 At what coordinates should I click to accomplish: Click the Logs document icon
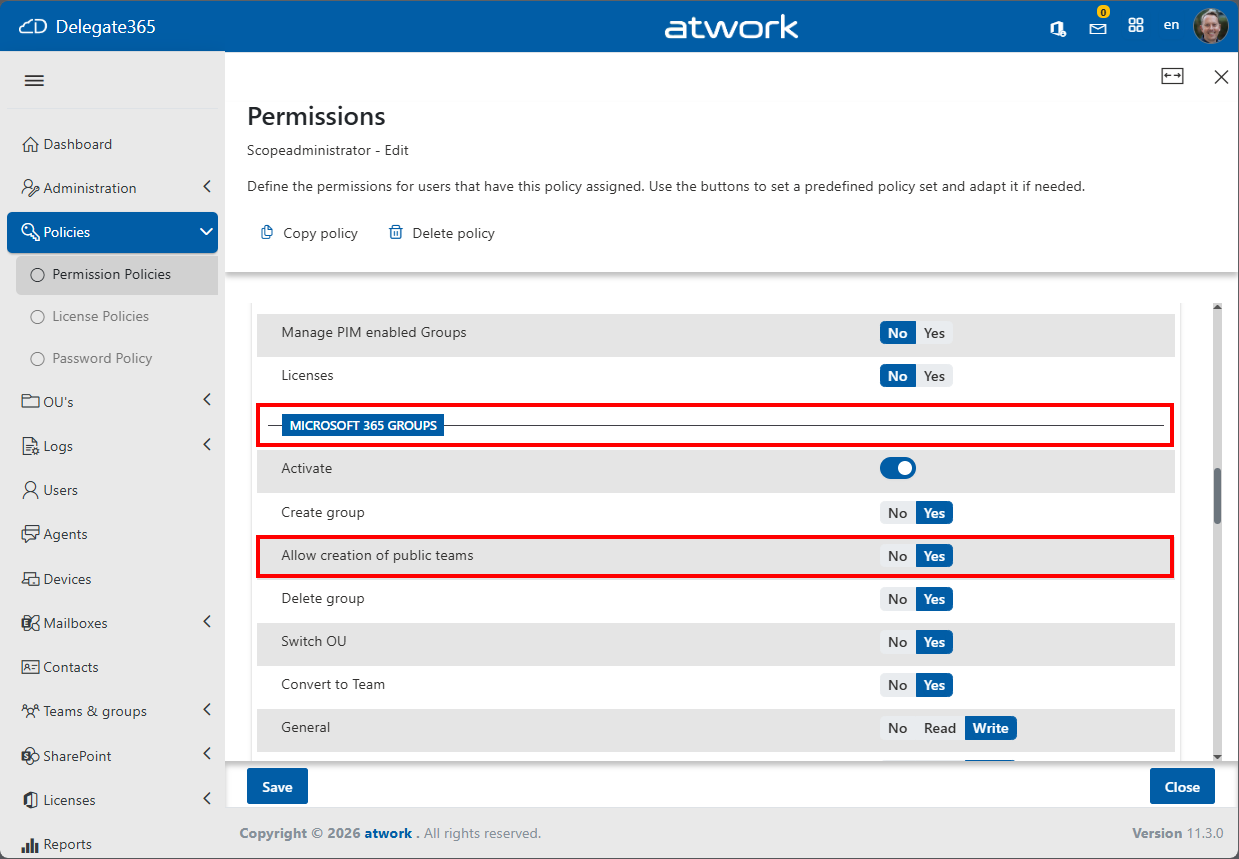(30, 446)
